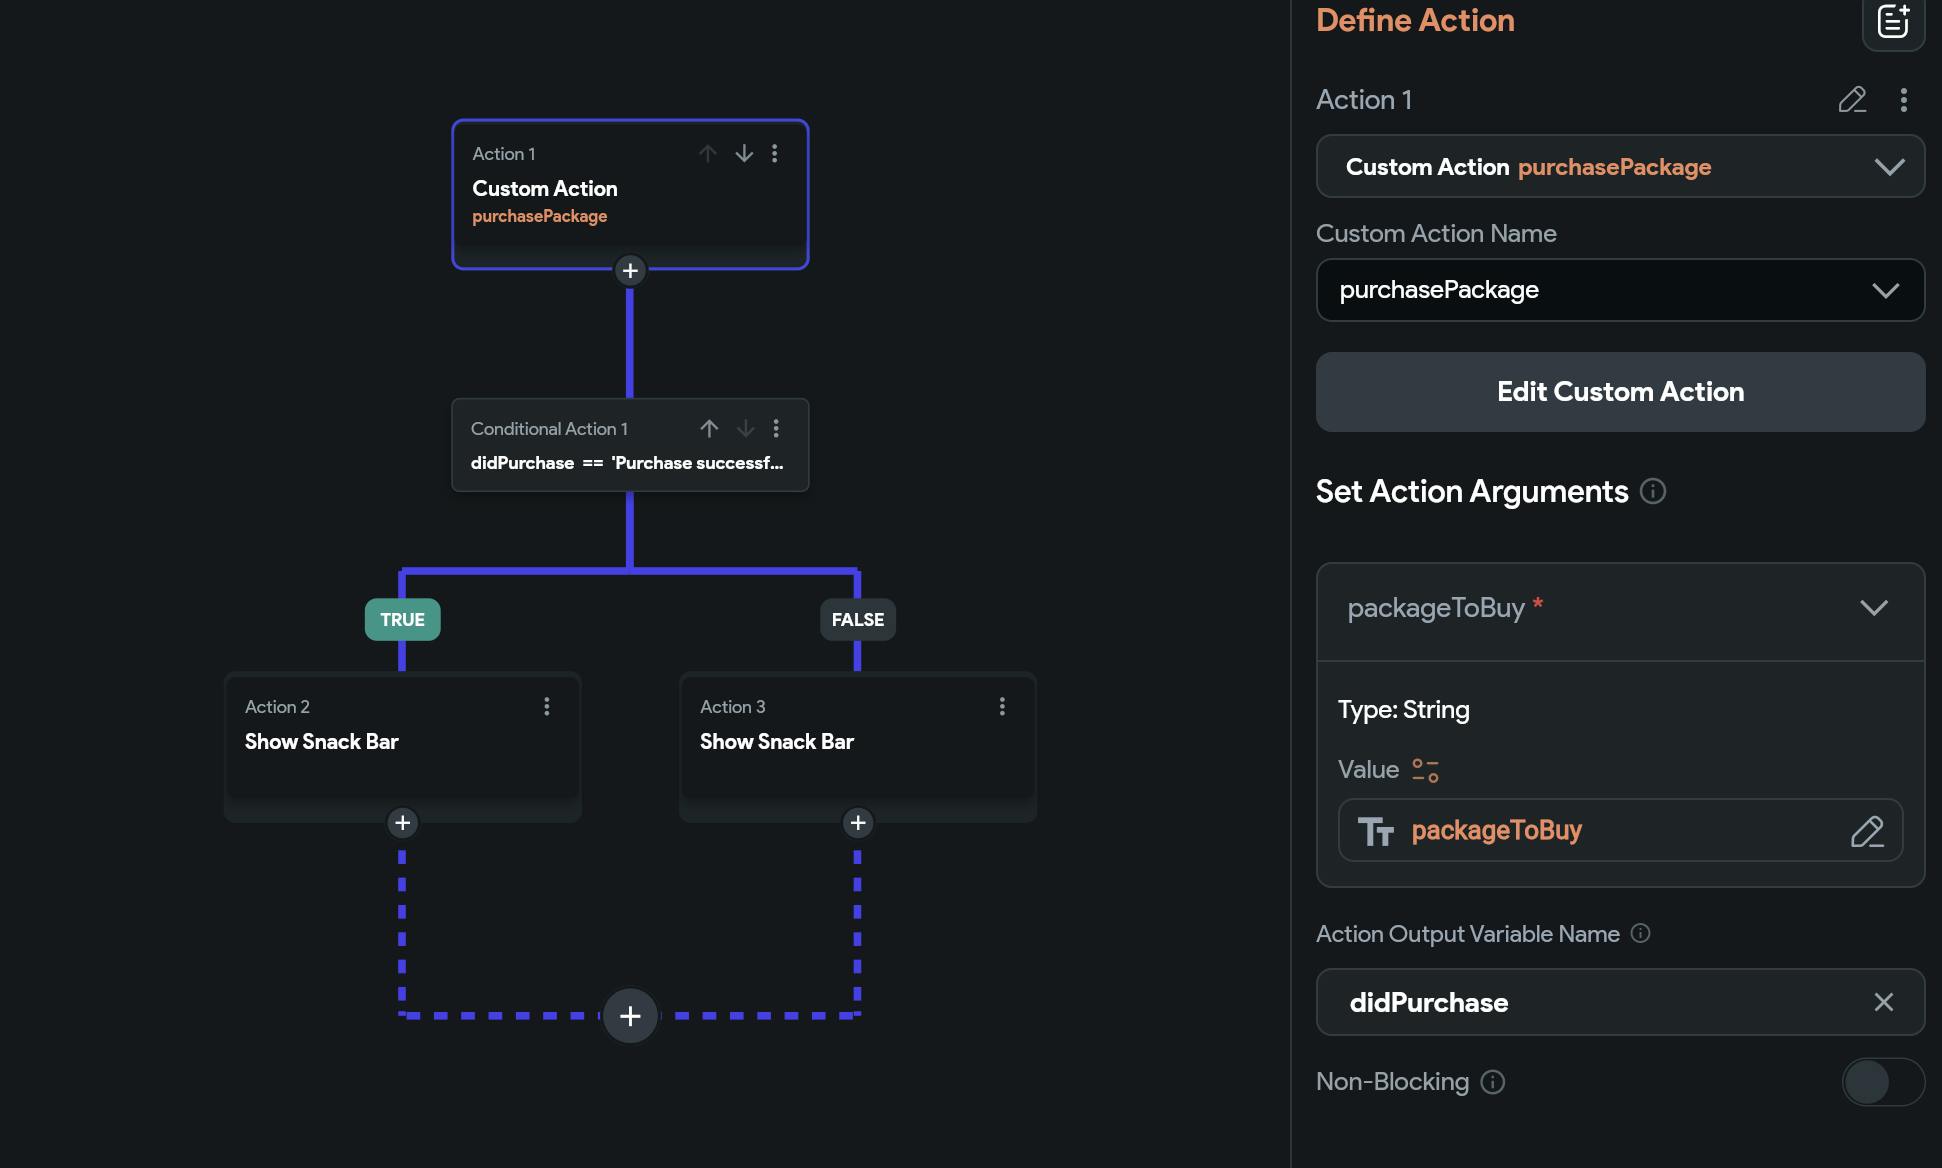Toggle the Non-Blocking switch
The image size is (1942, 1168).
(1882, 1082)
